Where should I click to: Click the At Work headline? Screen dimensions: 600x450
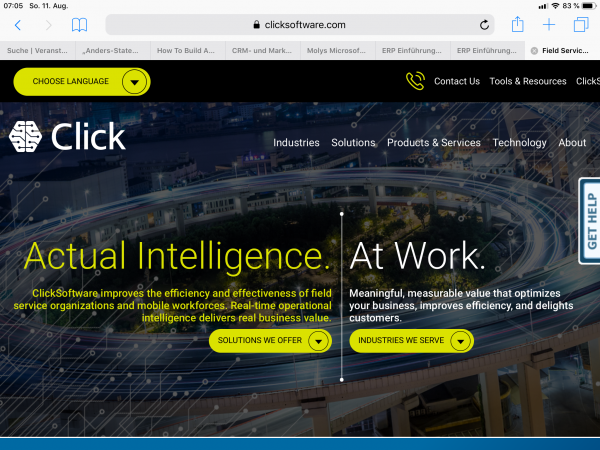point(417,256)
